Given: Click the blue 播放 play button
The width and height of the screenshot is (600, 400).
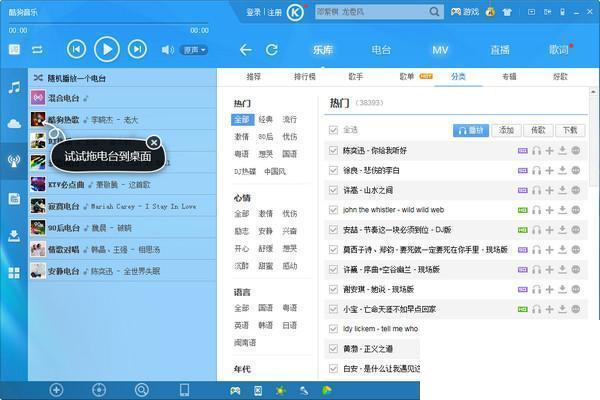Looking at the screenshot, I should pos(471,131).
